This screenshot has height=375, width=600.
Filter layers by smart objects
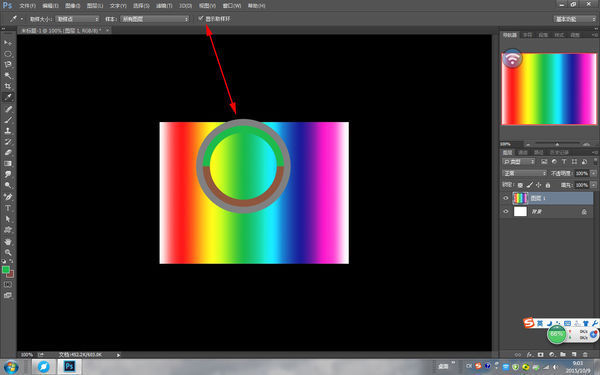(584, 162)
